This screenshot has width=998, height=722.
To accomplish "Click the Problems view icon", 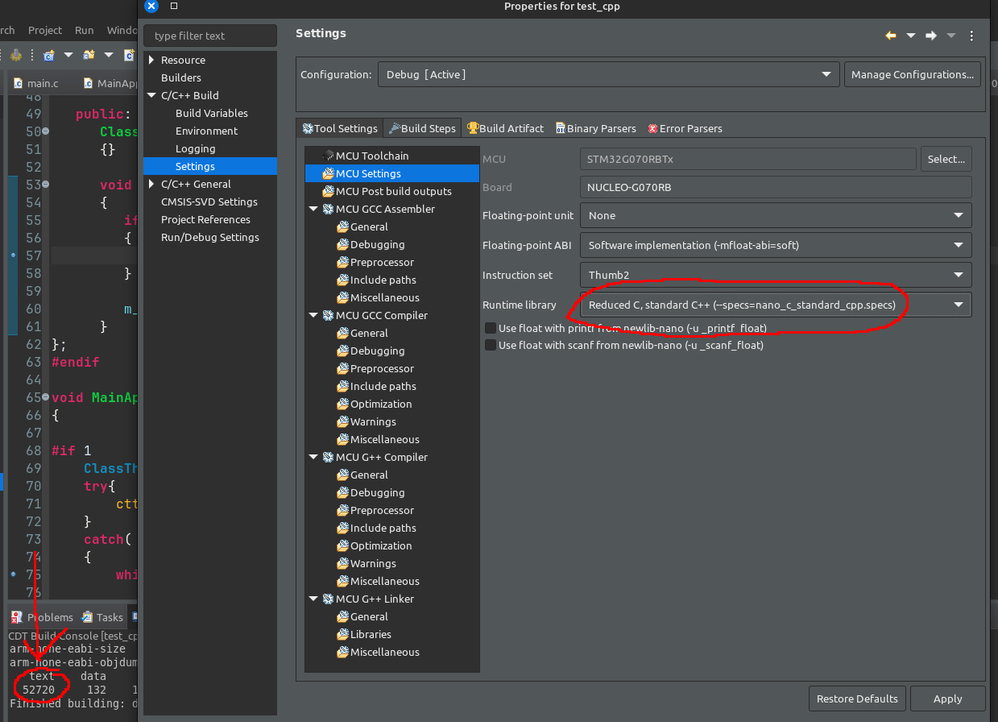I will [17, 617].
